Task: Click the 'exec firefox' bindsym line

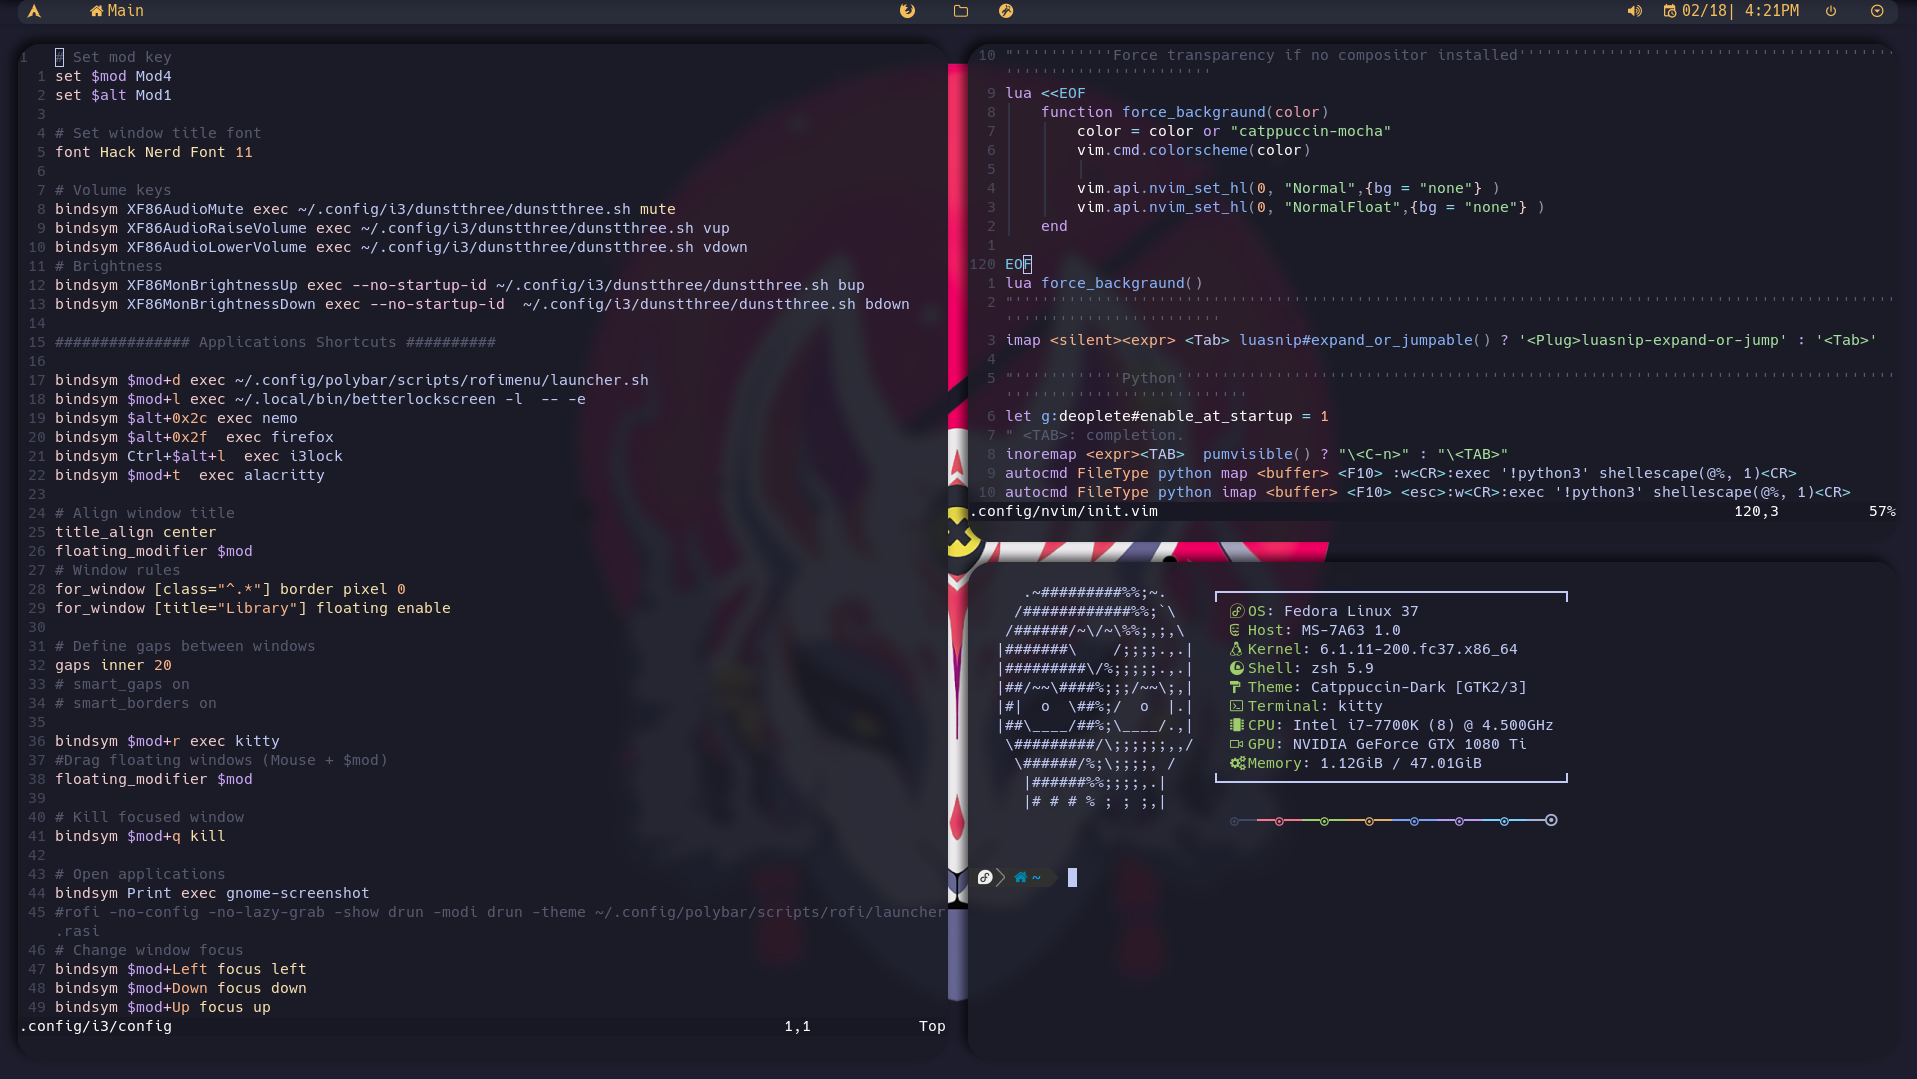Action: click(194, 437)
